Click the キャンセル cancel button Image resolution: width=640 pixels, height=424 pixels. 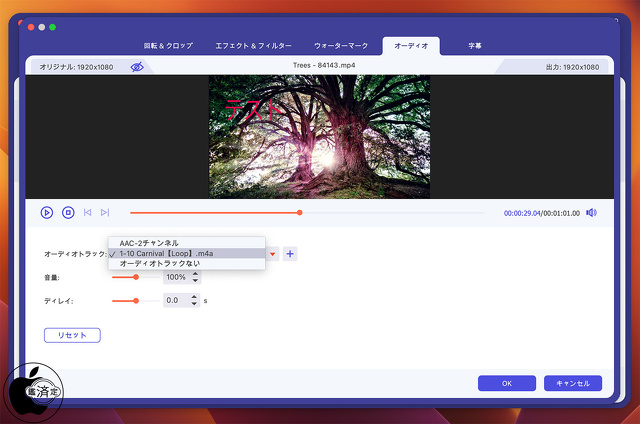point(573,383)
